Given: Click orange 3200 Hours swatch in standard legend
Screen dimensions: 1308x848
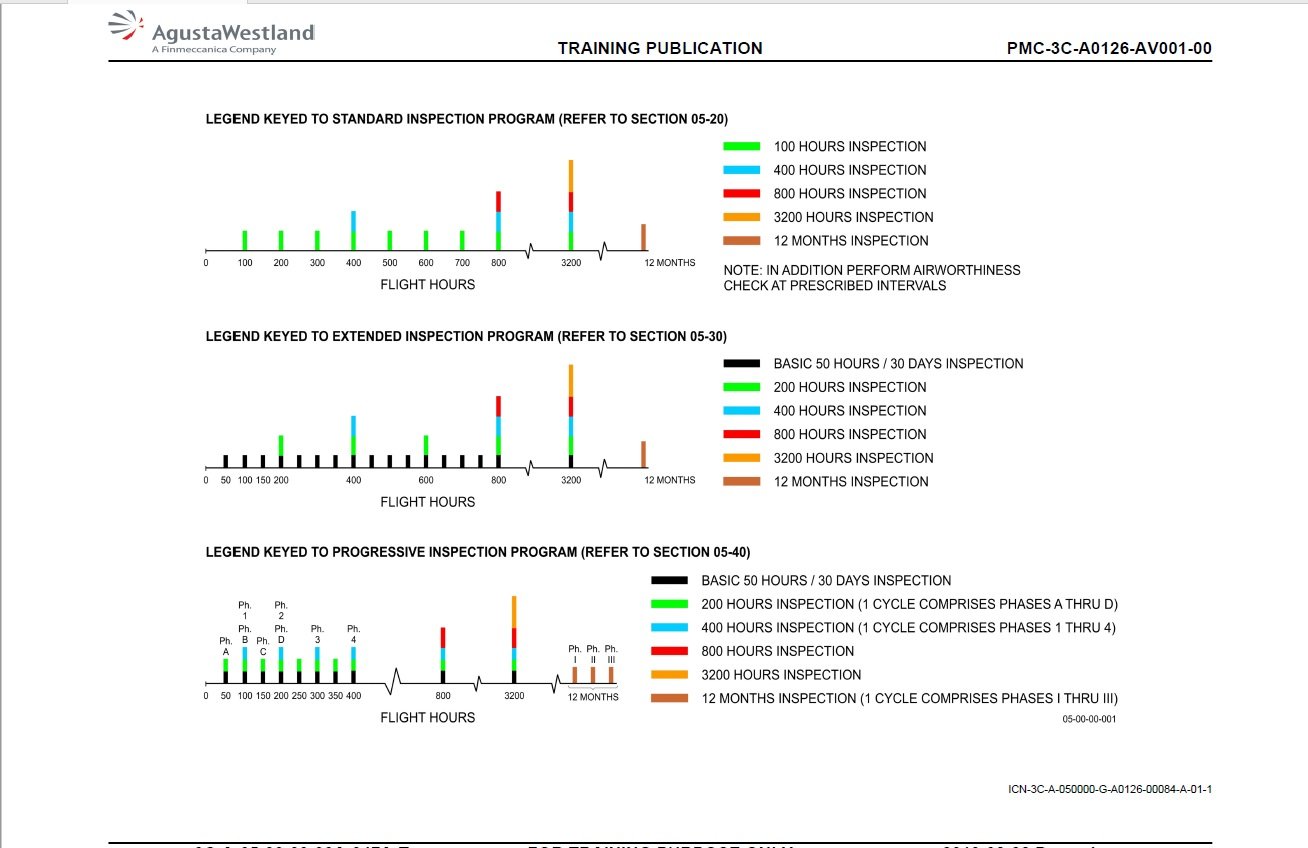Looking at the screenshot, I should 741,217.
